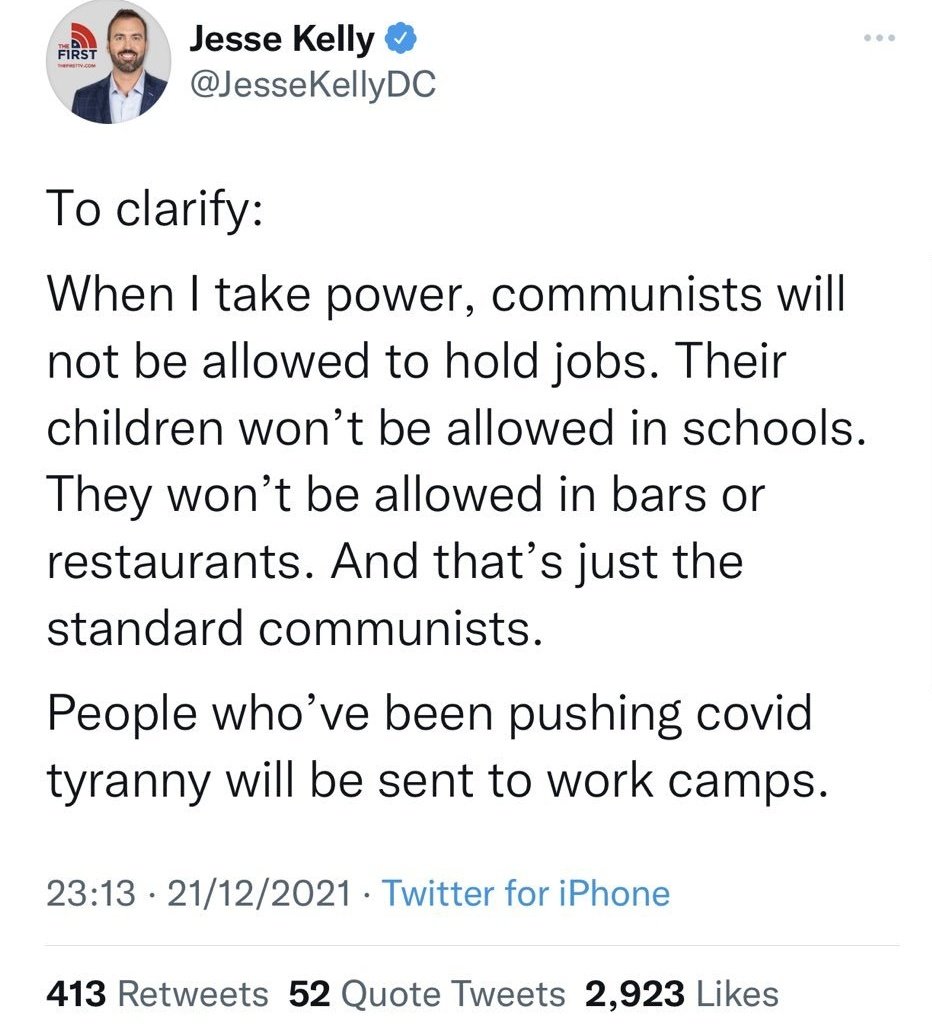This screenshot has width=932, height=1024.
Task: Click the 413 retweet count number
Action: point(76,993)
